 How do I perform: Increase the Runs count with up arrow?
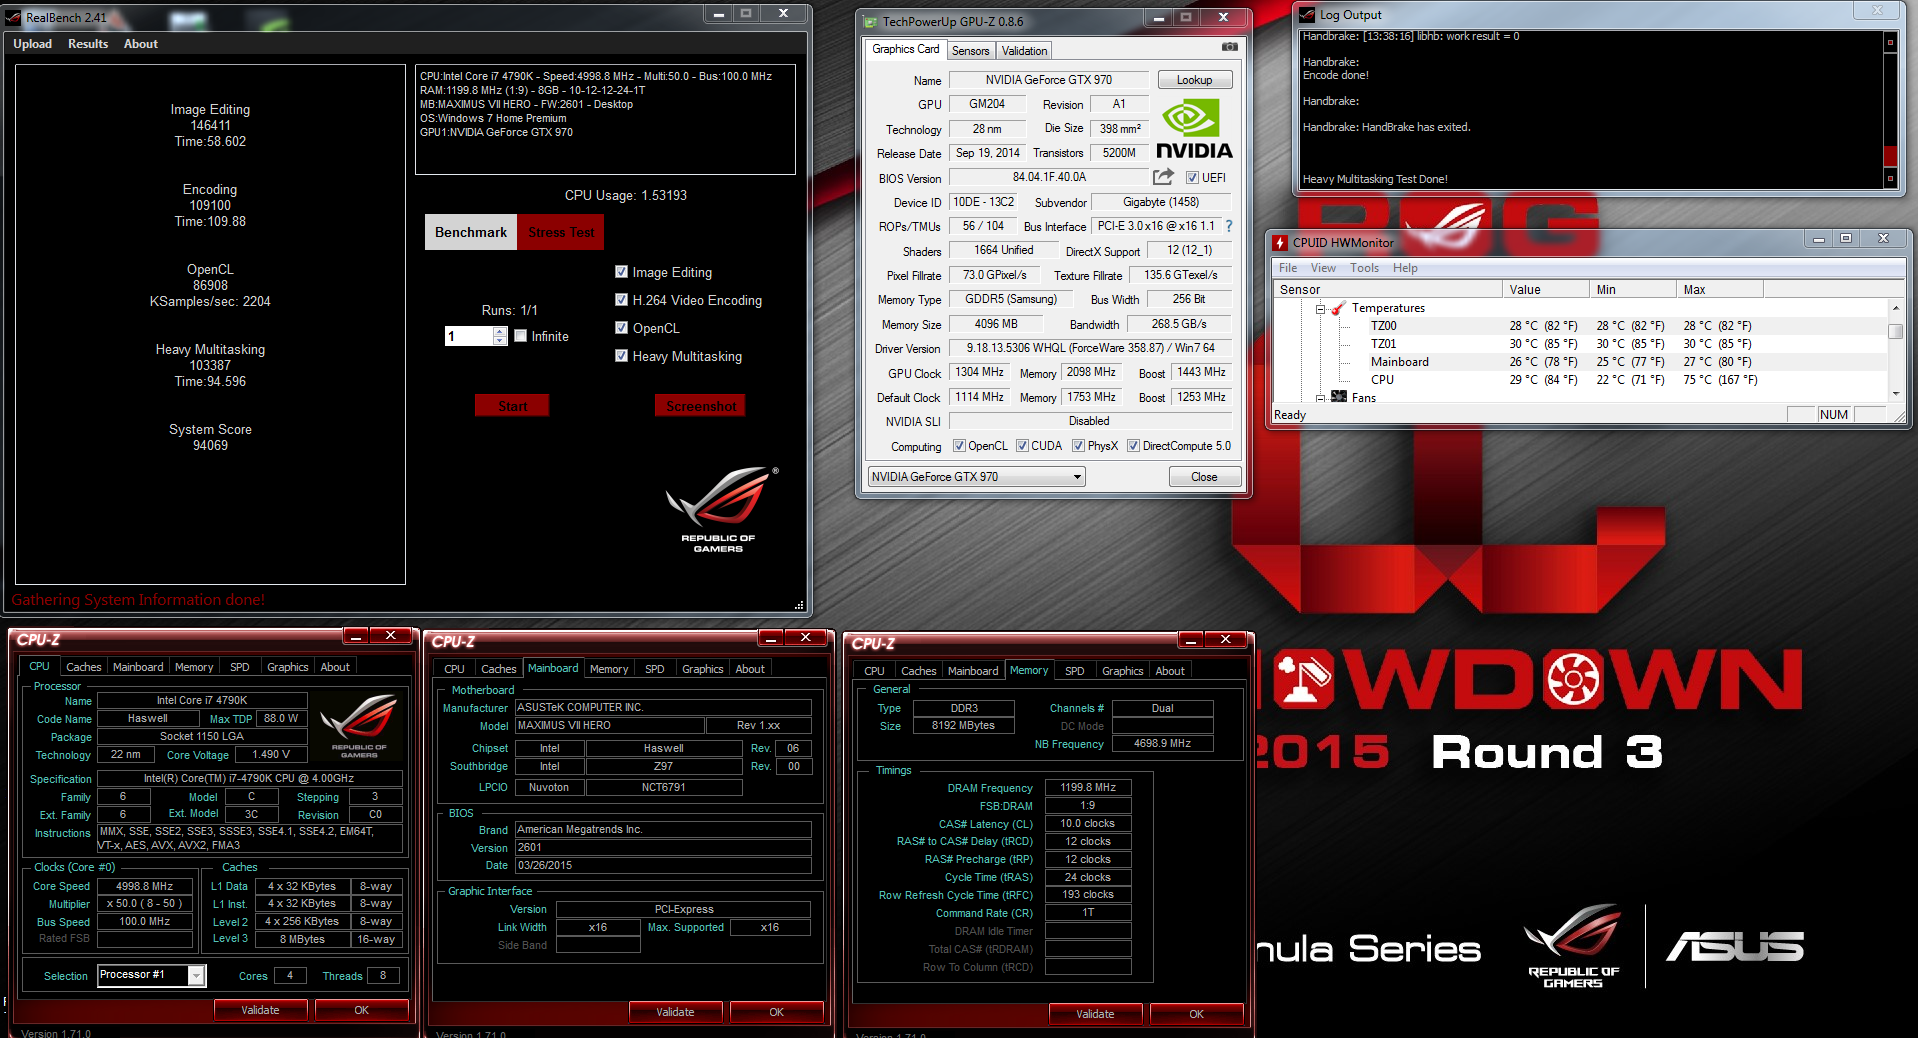tap(500, 332)
